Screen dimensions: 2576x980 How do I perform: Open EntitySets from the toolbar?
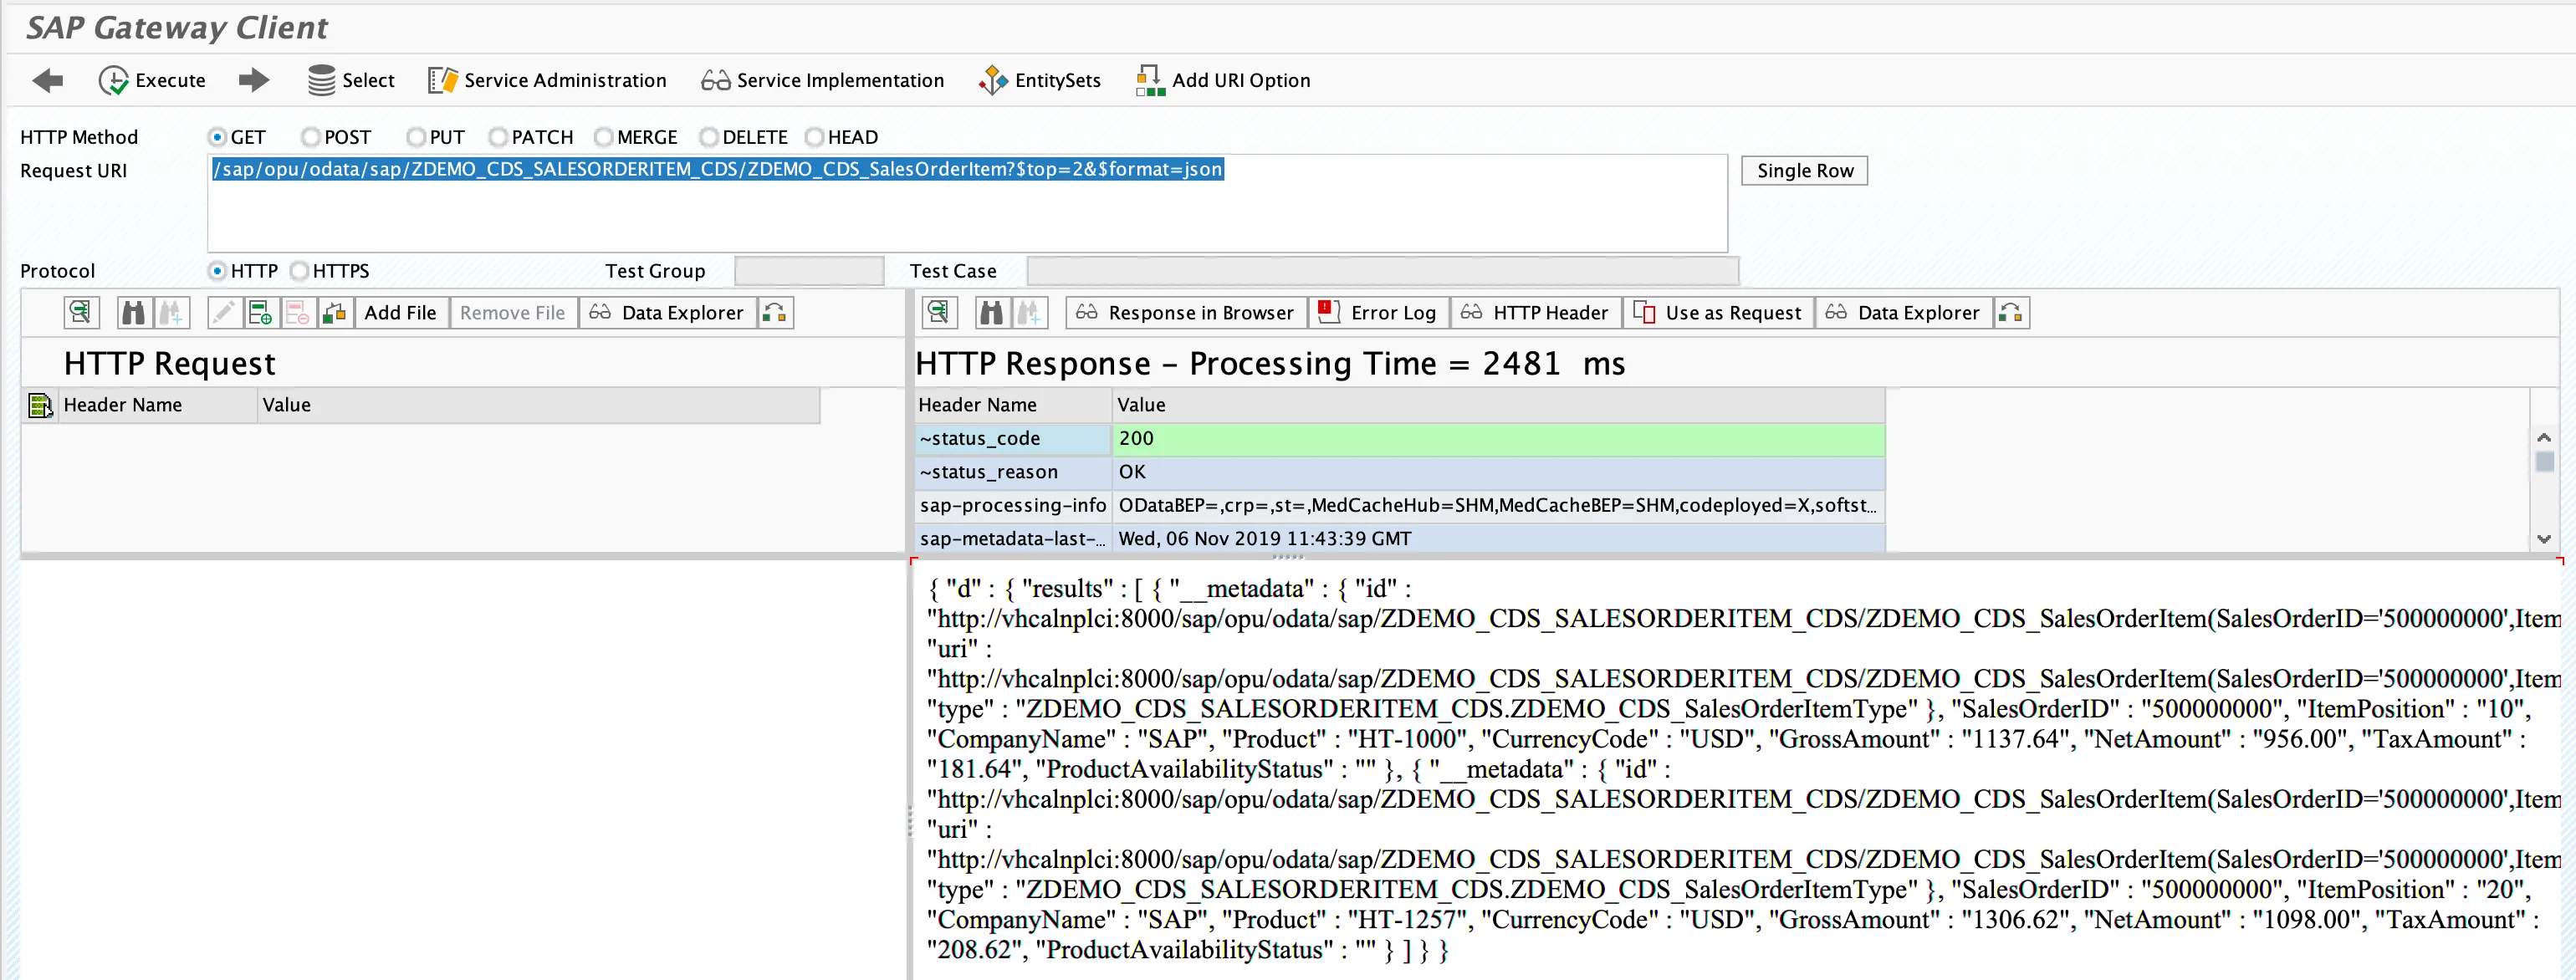pos(1039,80)
